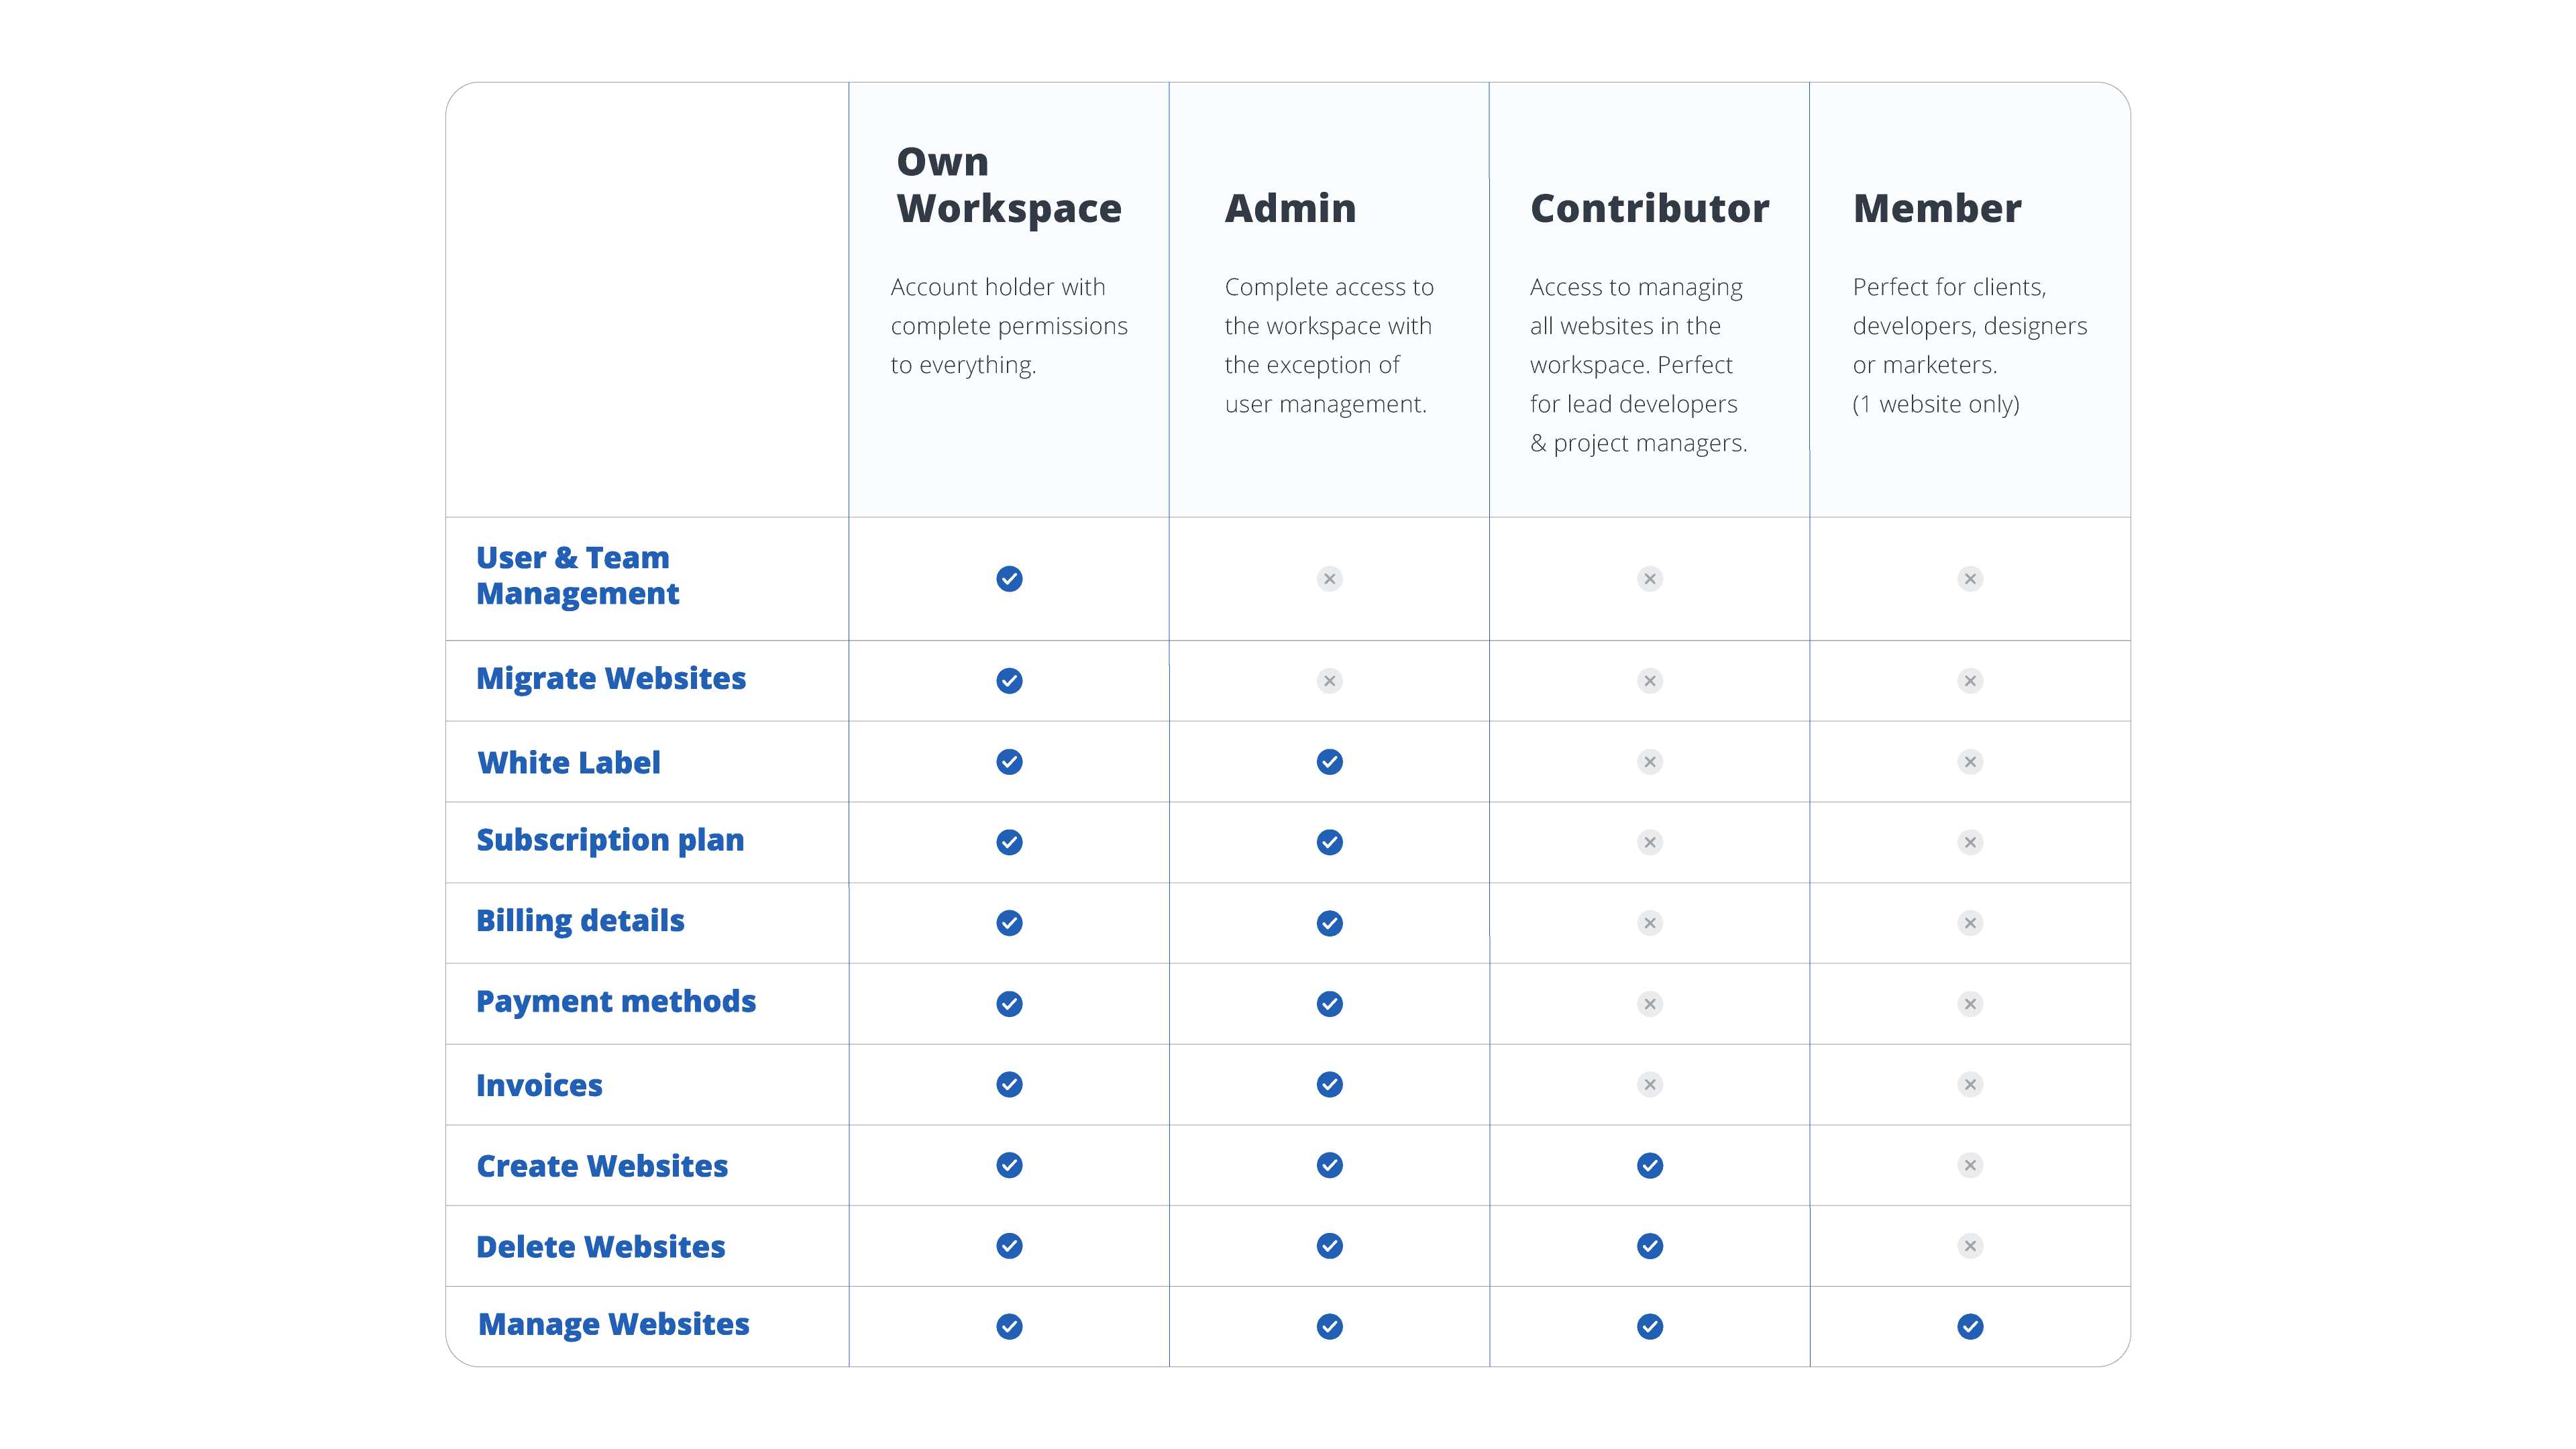This screenshot has width=2576, height=1449.
Task: Click Own Workspace checkmark for Subscription plan
Action: click(1009, 842)
